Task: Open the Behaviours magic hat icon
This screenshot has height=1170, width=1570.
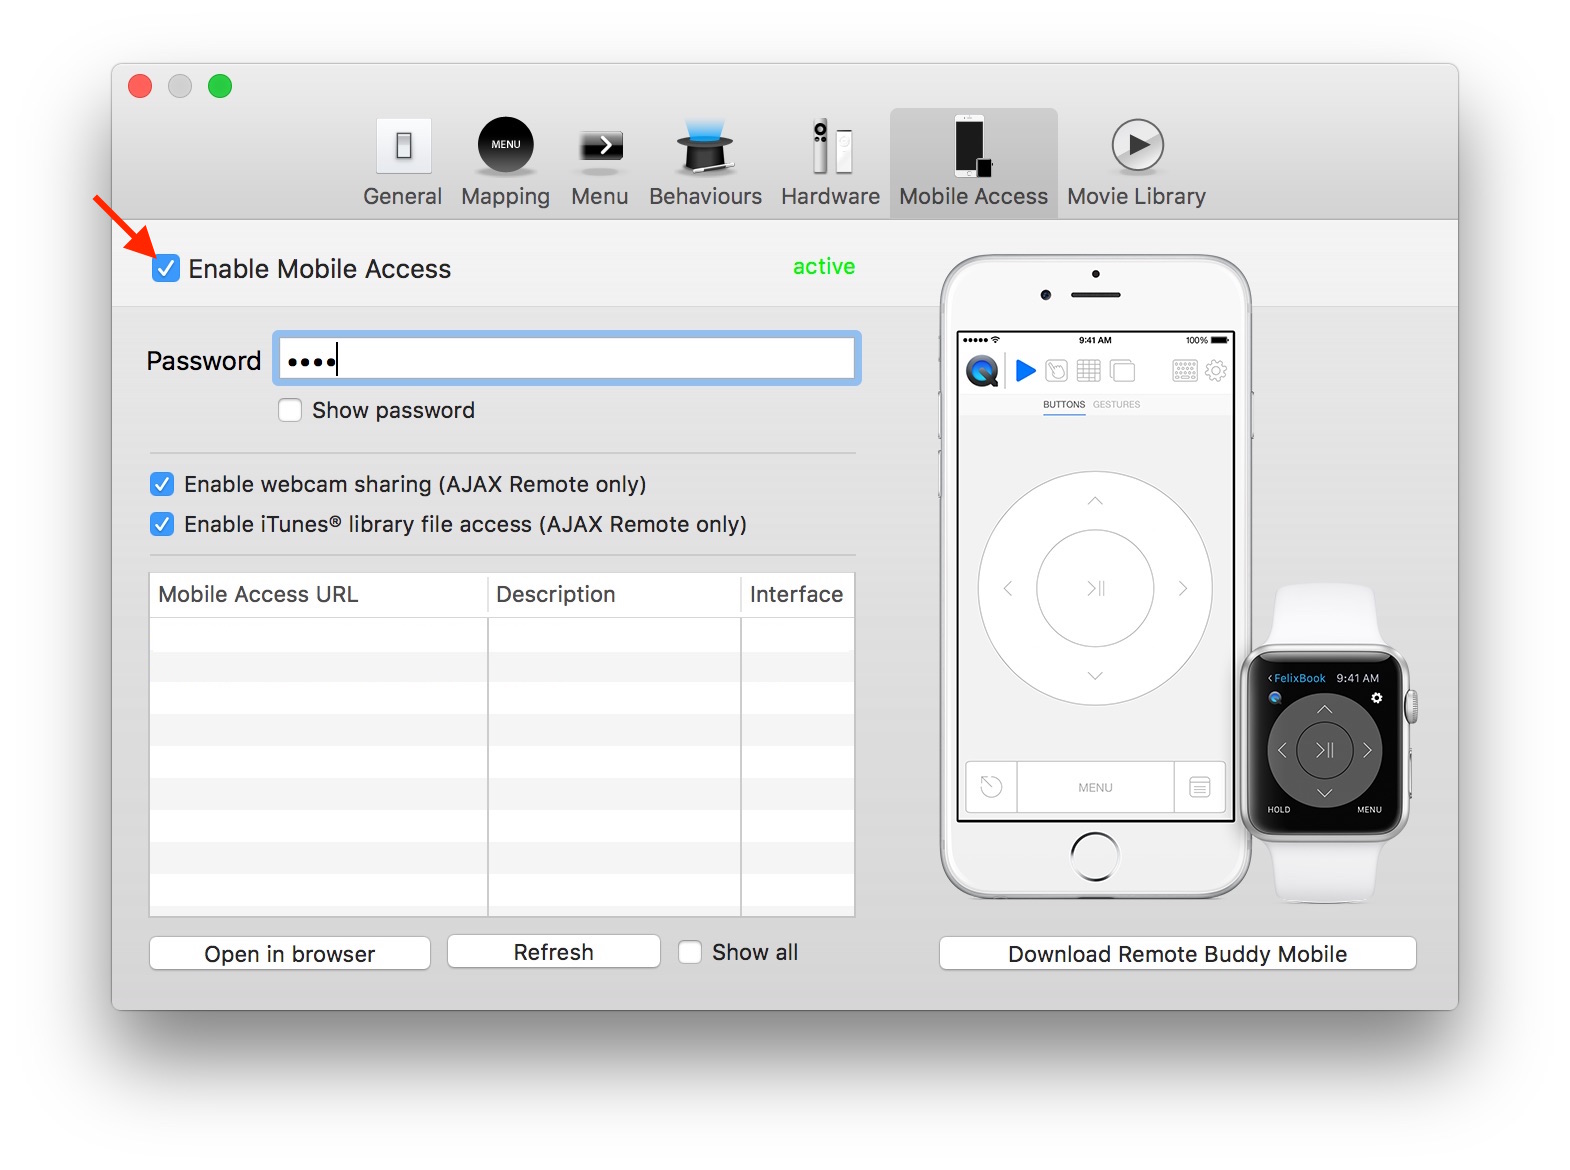Action: (x=705, y=146)
